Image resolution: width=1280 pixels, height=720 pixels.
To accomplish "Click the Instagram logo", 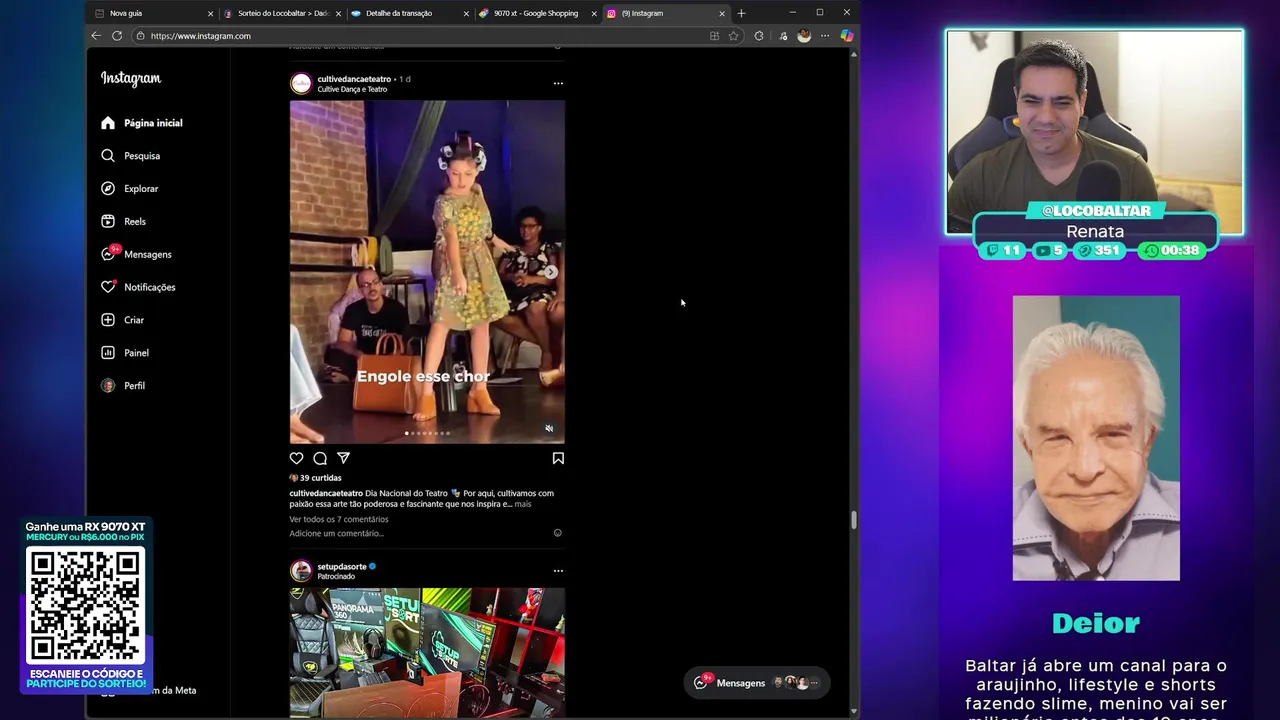I will click(x=130, y=79).
